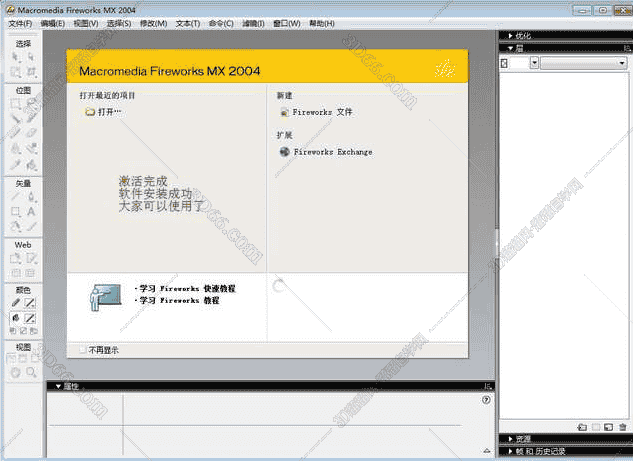Click 学习 Fireworks 快速教程 link

187,288
